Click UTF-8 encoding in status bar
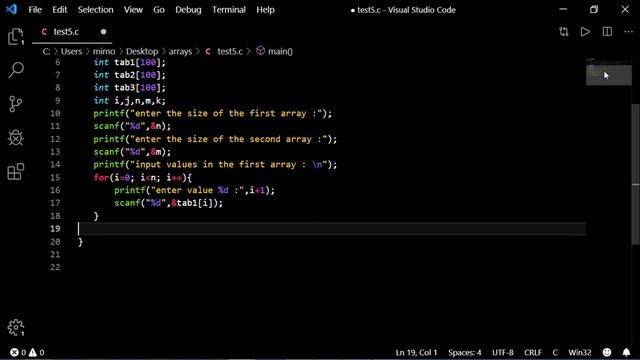Image resolution: width=640 pixels, height=360 pixels. [x=502, y=352]
